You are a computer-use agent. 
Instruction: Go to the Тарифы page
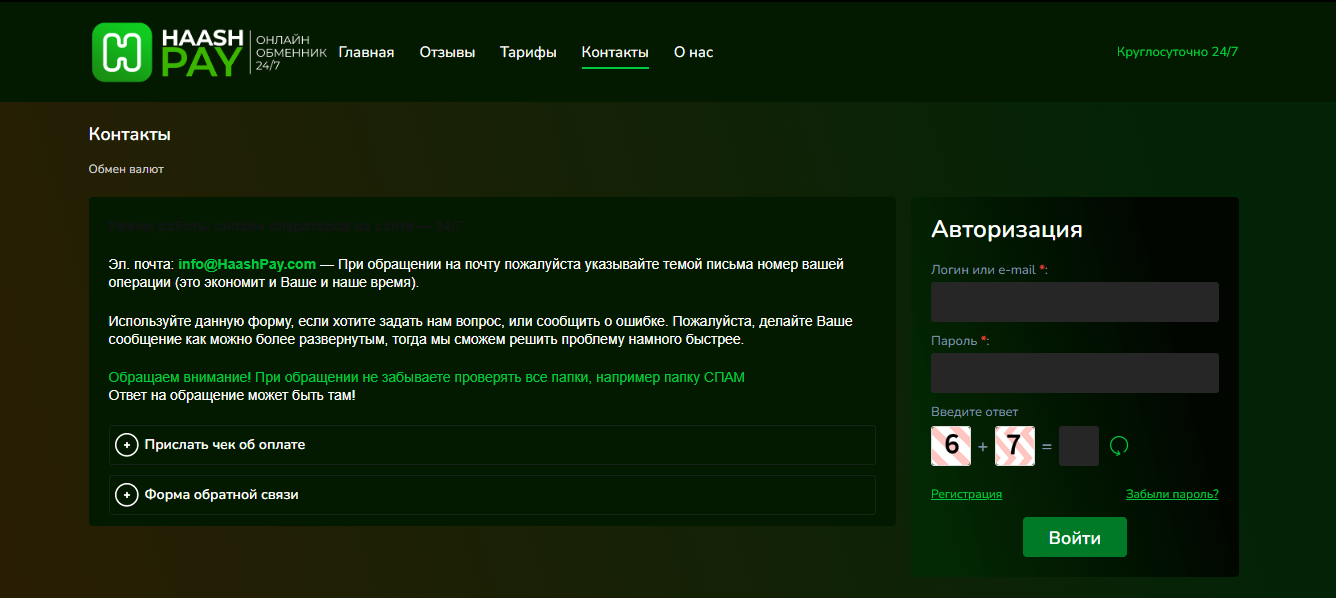[x=528, y=52]
